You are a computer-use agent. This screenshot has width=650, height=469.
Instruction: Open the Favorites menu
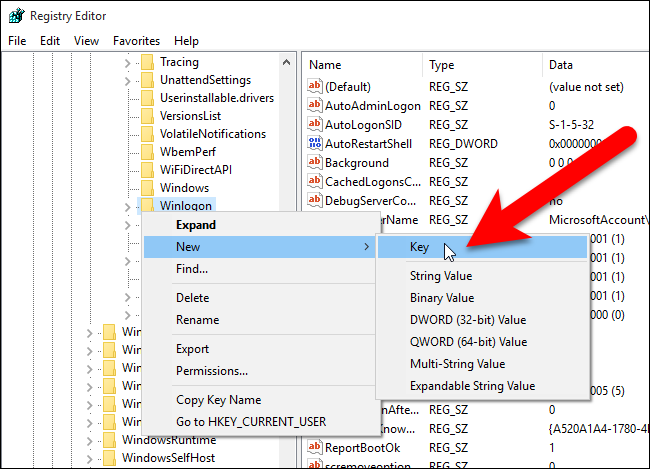click(136, 41)
